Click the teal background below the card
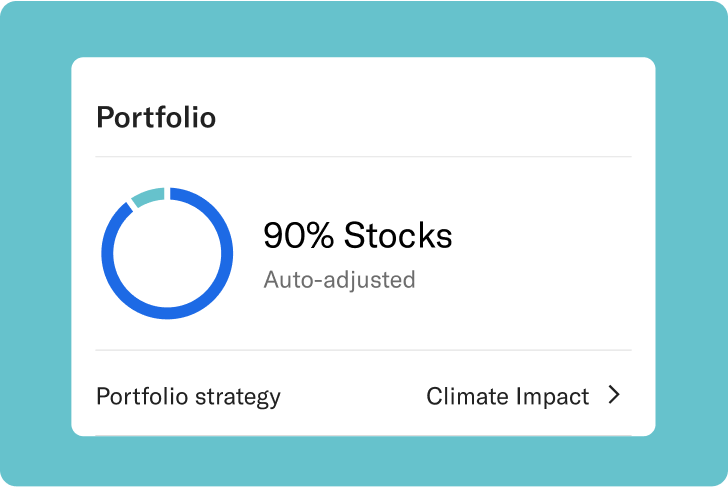 click(x=363, y=462)
